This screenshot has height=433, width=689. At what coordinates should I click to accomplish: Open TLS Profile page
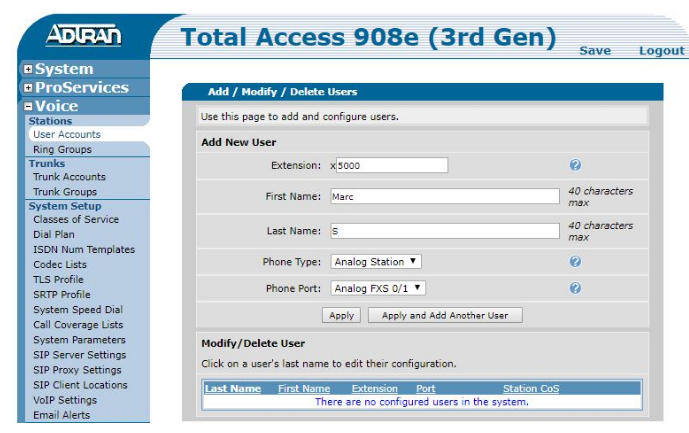(x=58, y=280)
